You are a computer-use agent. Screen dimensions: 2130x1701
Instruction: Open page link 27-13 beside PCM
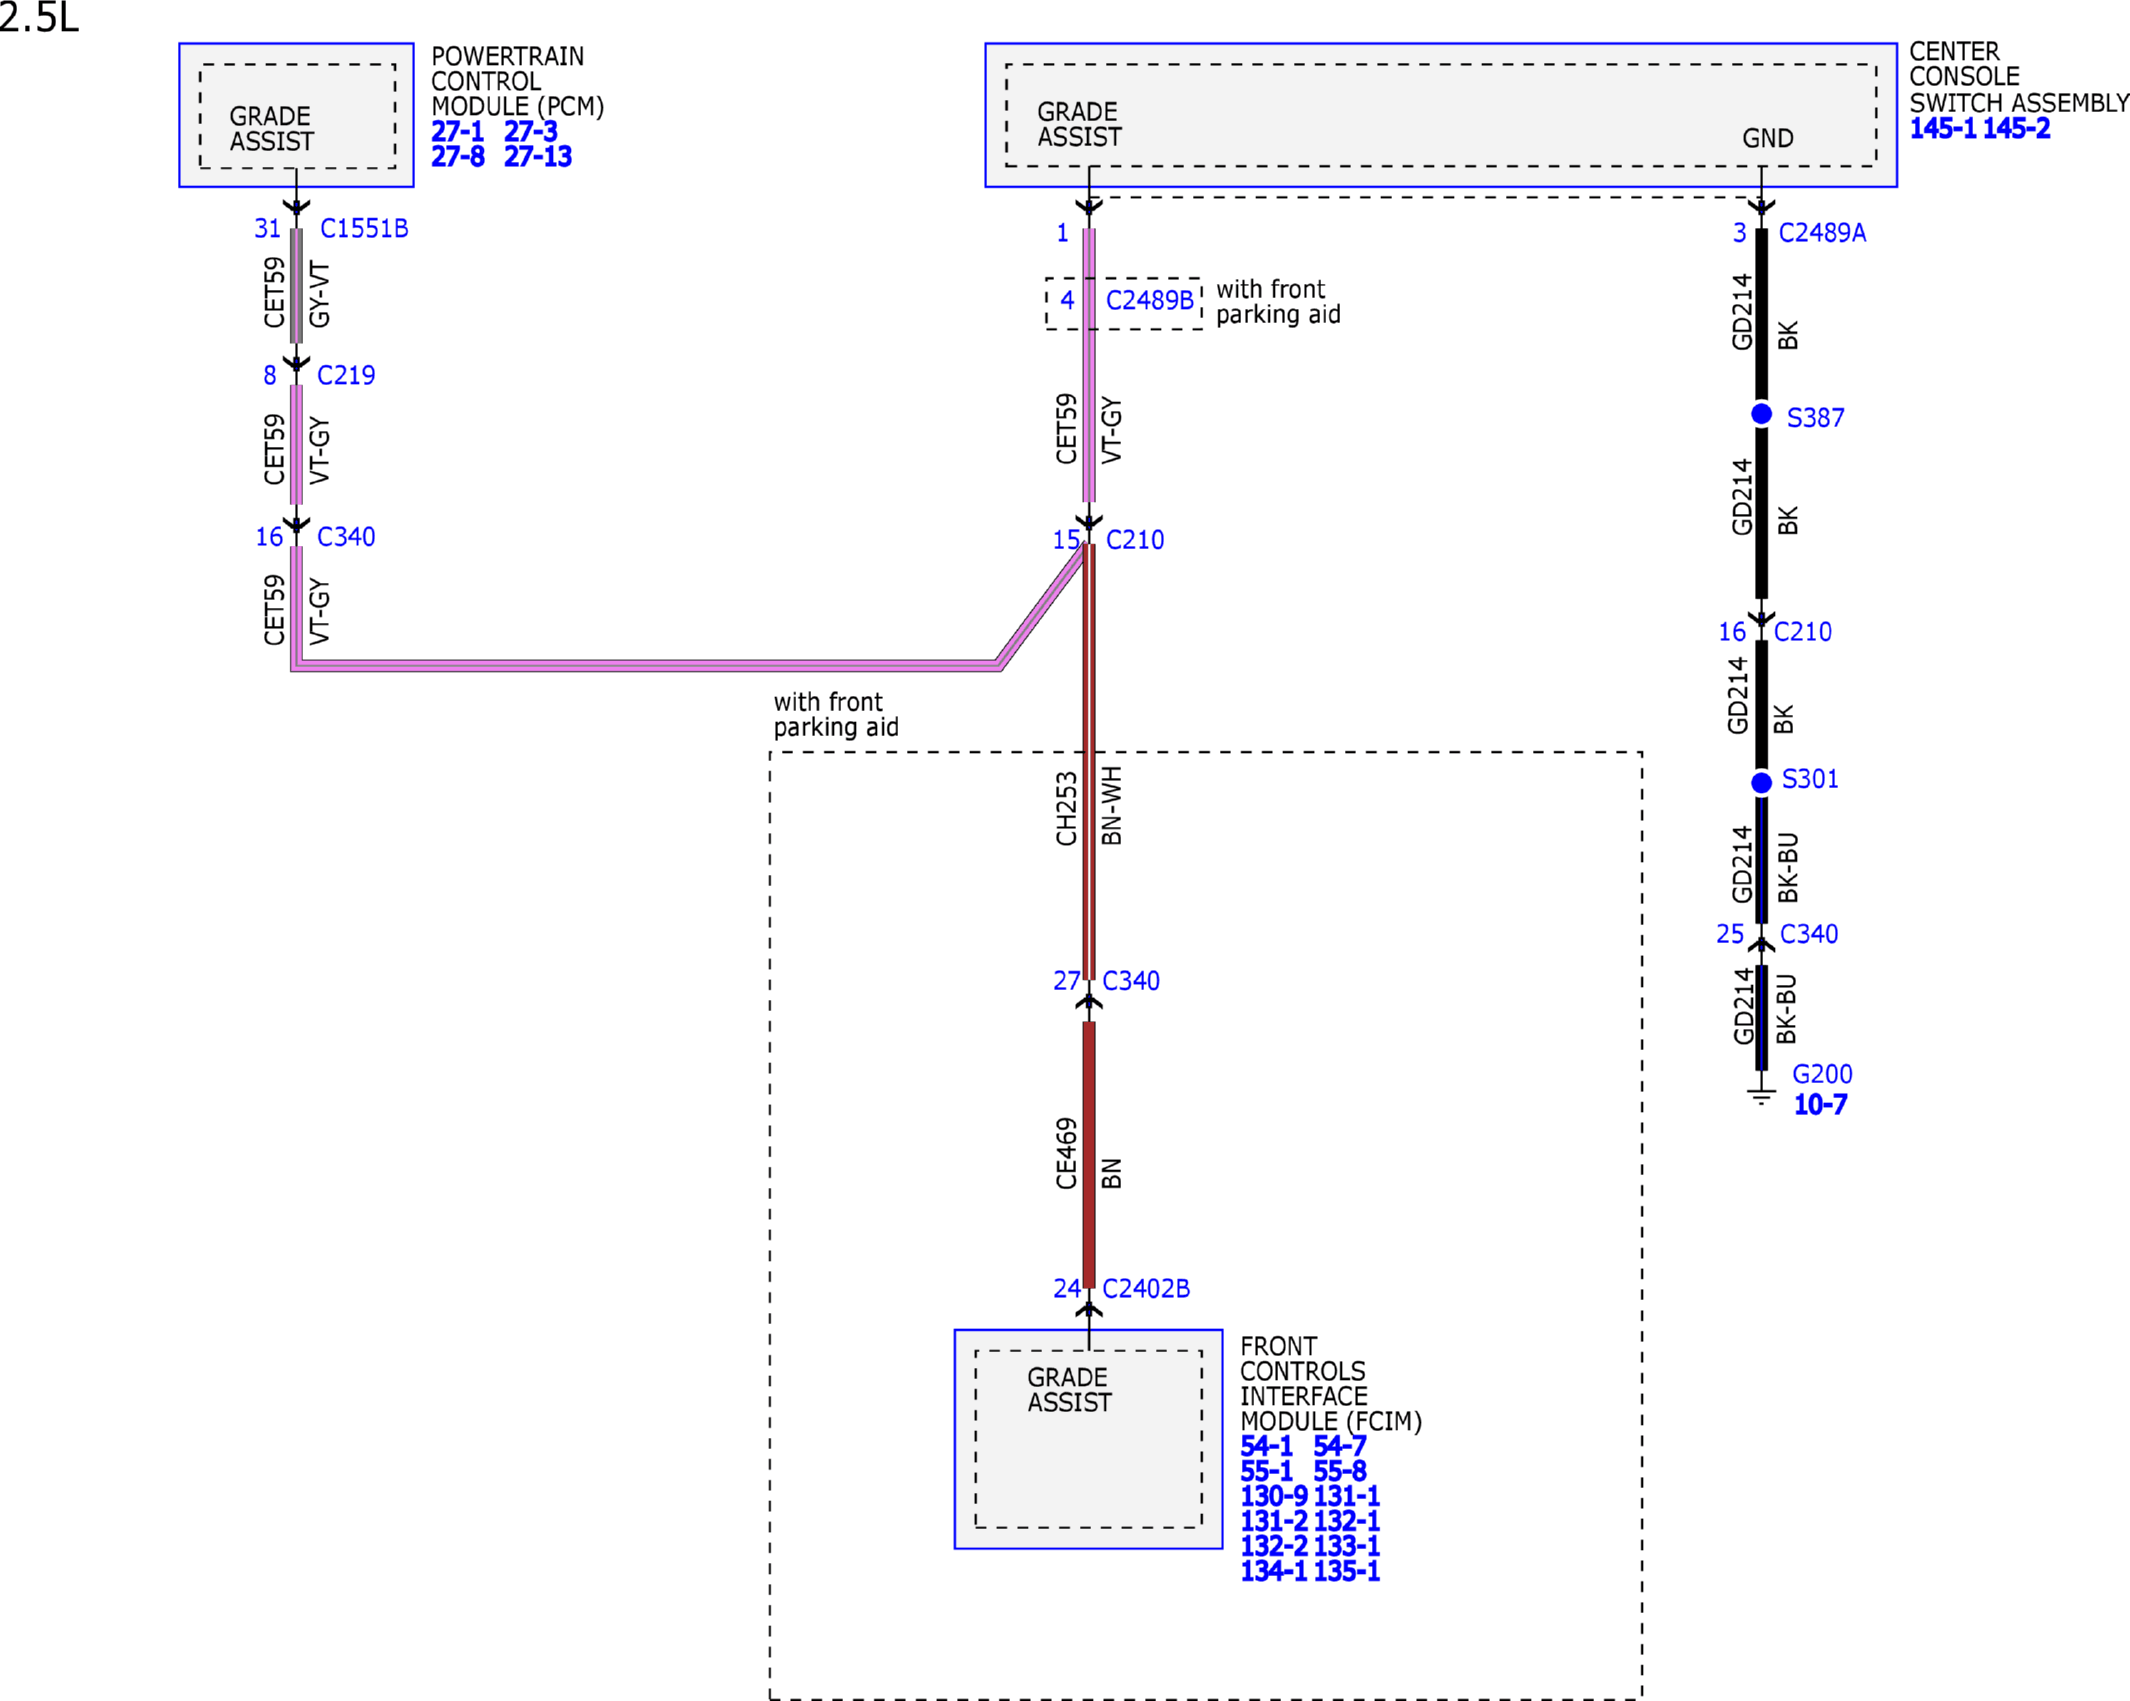click(538, 157)
